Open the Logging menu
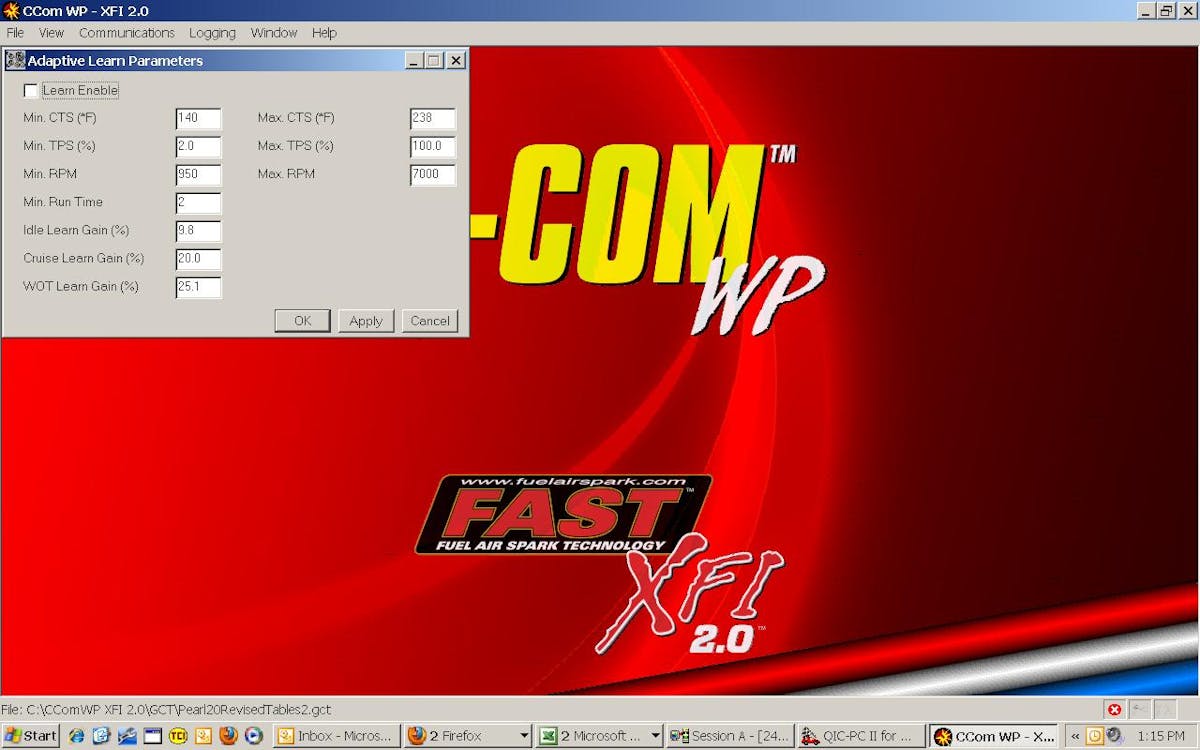 point(212,33)
